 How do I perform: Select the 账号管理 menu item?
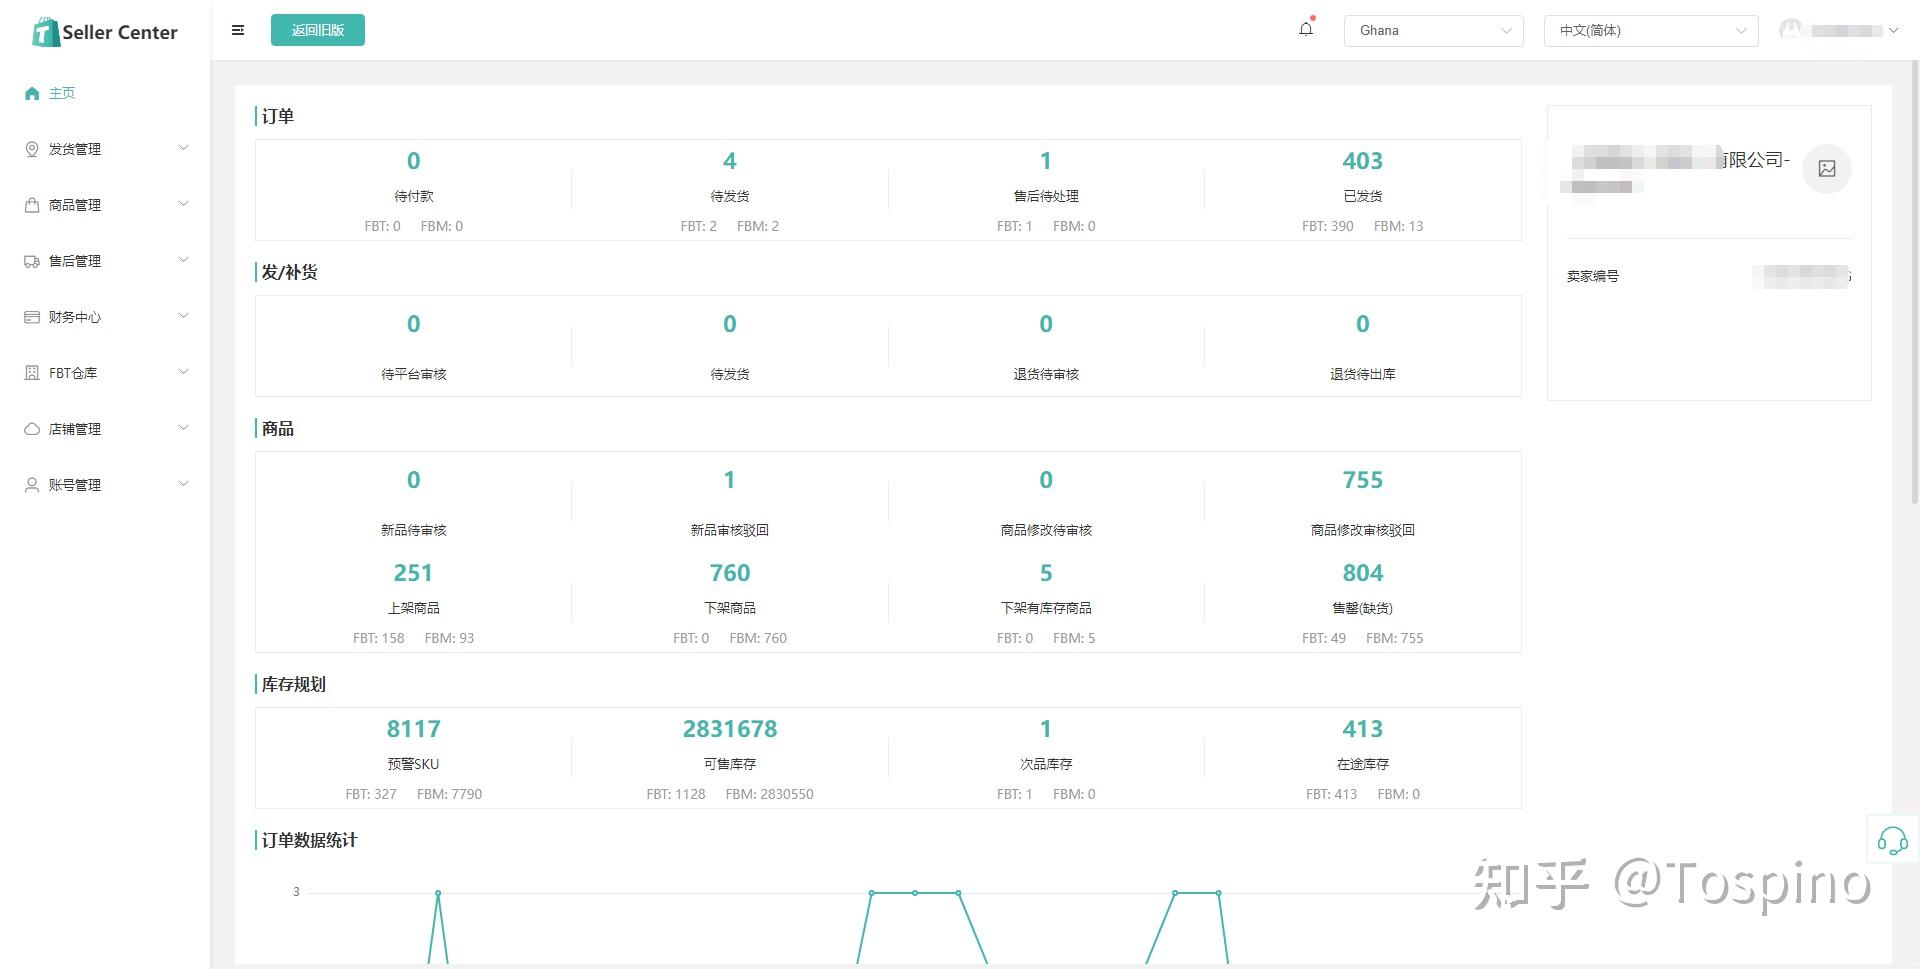click(x=105, y=485)
